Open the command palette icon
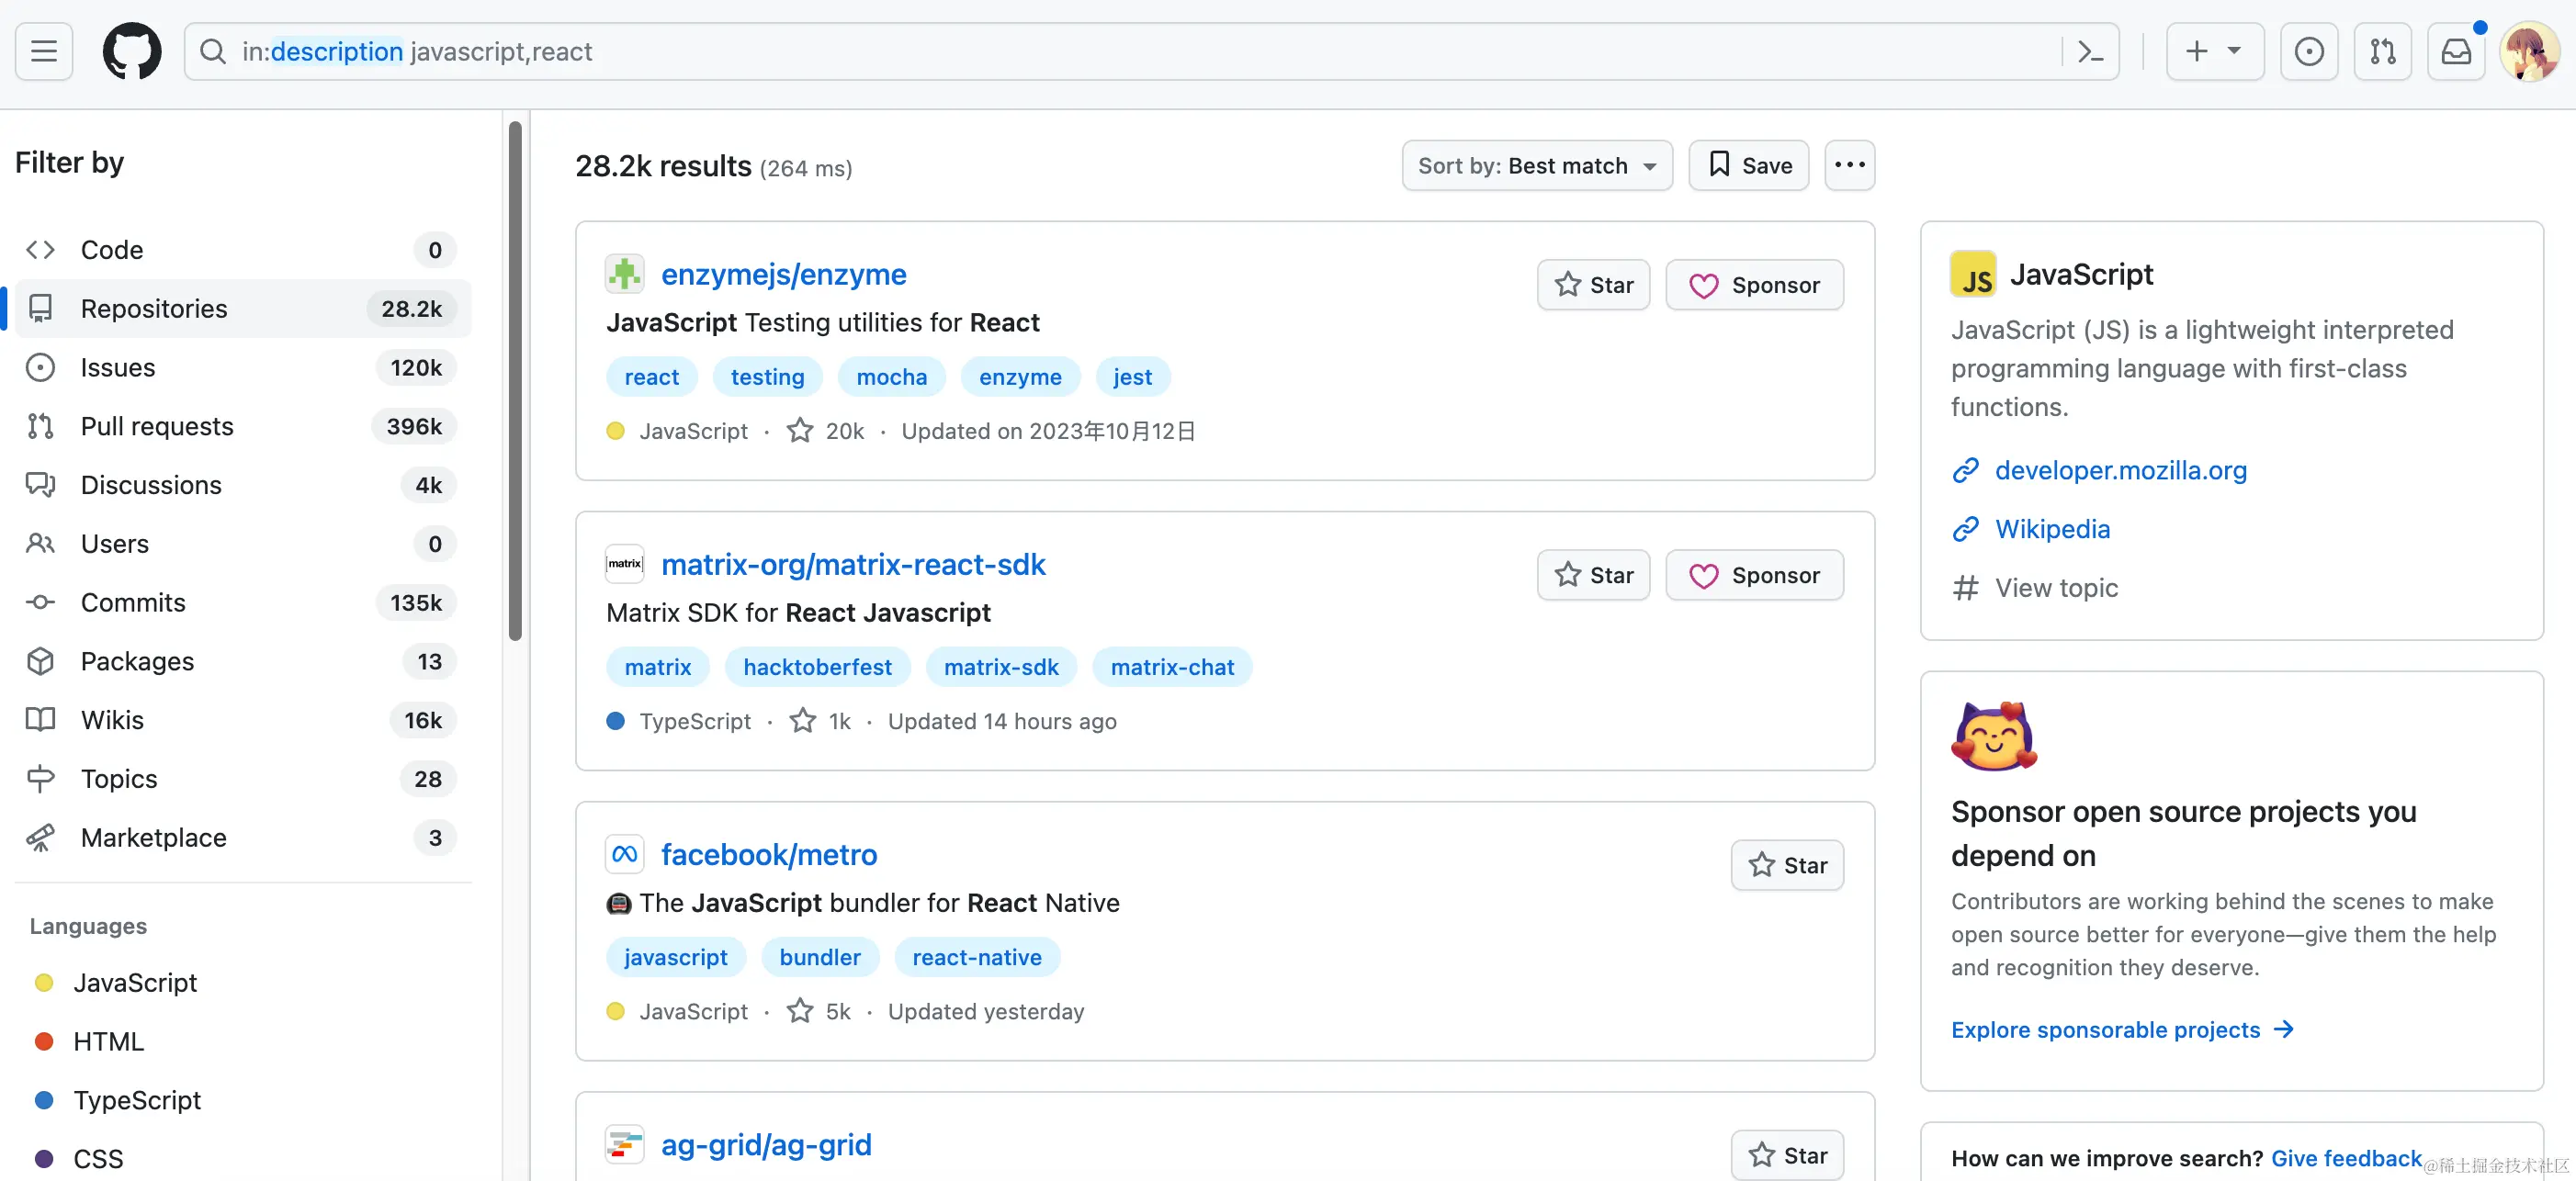 click(2090, 51)
